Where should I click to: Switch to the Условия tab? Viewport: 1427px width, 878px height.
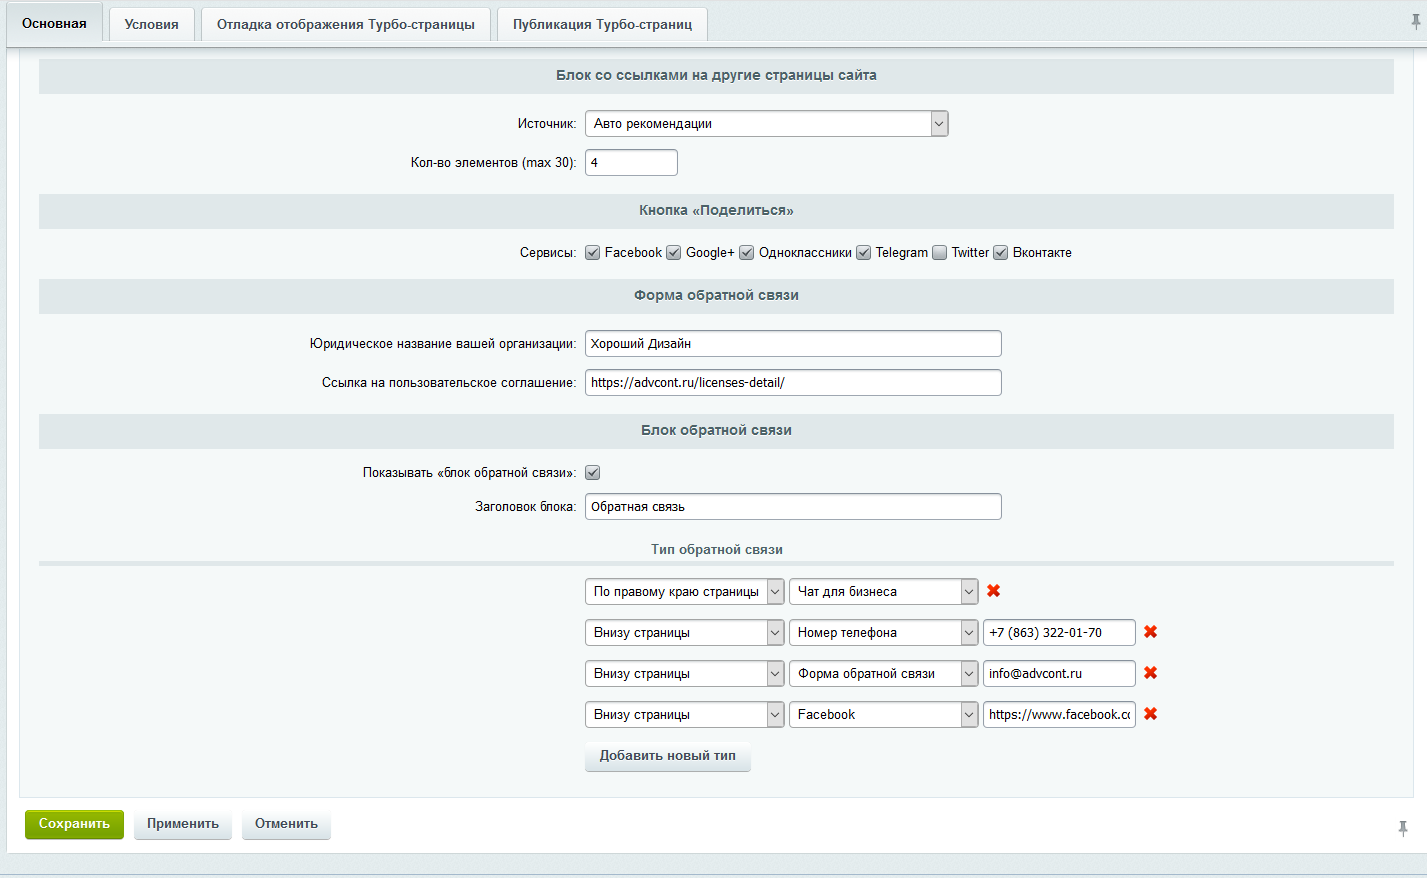pos(152,24)
